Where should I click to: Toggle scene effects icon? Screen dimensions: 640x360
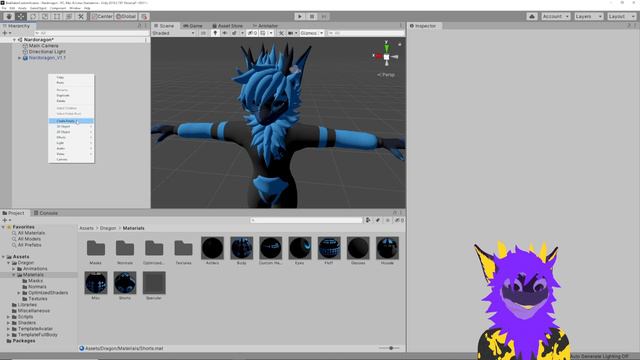pos(234,33)
